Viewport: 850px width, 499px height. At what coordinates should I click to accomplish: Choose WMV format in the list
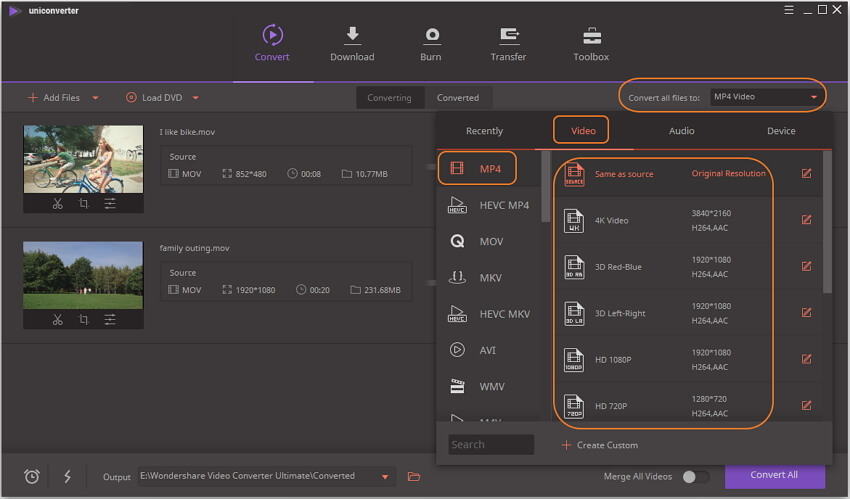[488, 387]
